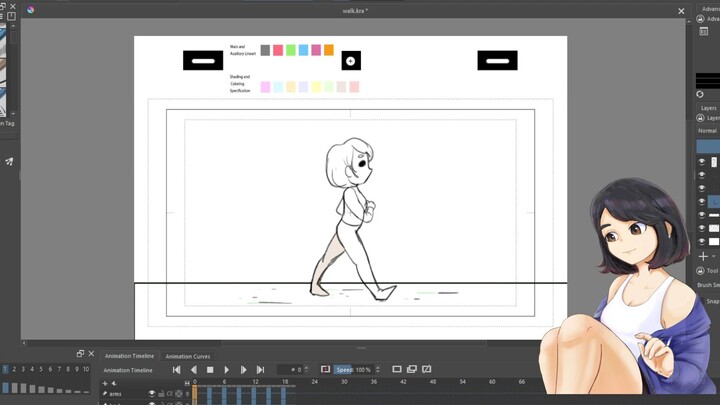Toggle visibility of second layer in Layers
This screenshot has height=405, width=720.
(x=702, y=175)
